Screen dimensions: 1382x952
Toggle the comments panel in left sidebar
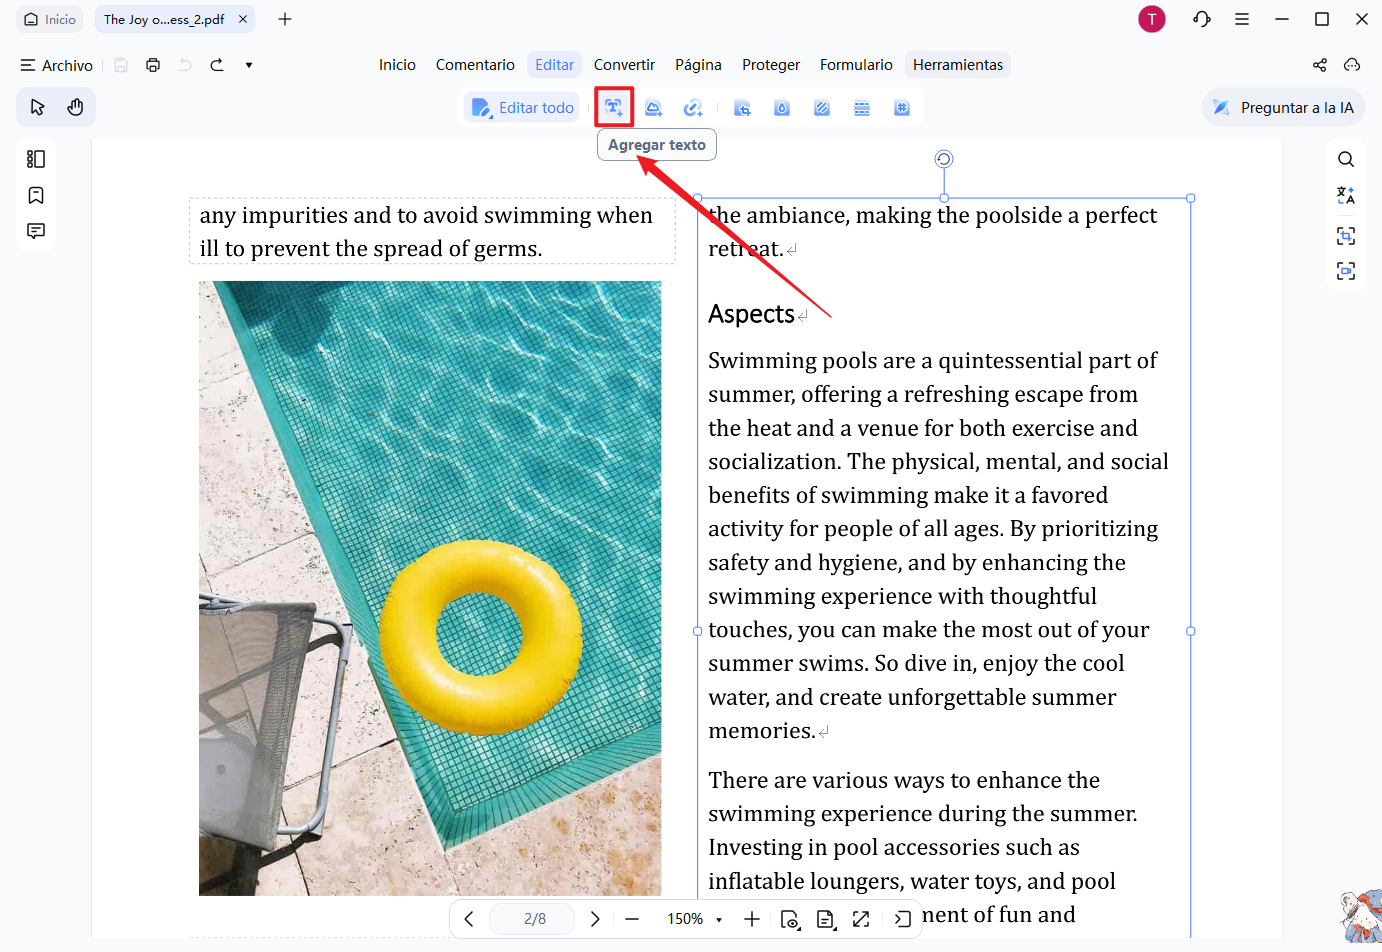[36, 231]
